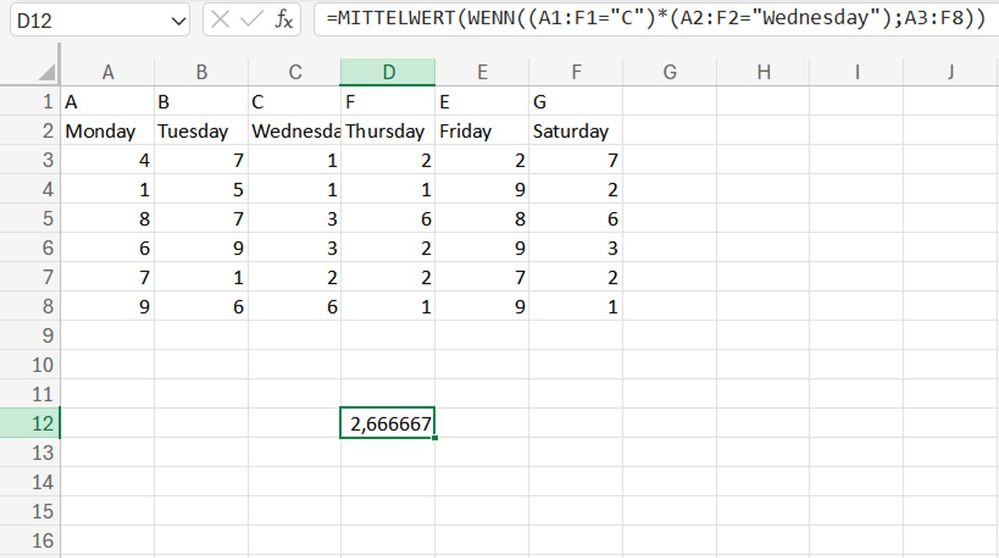
Task: Click the "Friday" cell
Action: 482,131
